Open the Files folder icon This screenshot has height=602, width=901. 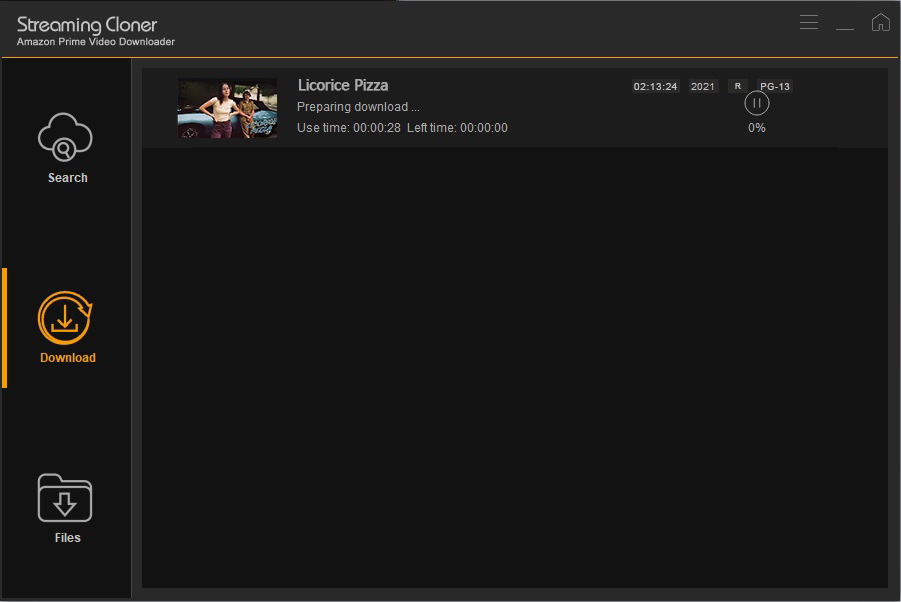coord(65,497)
